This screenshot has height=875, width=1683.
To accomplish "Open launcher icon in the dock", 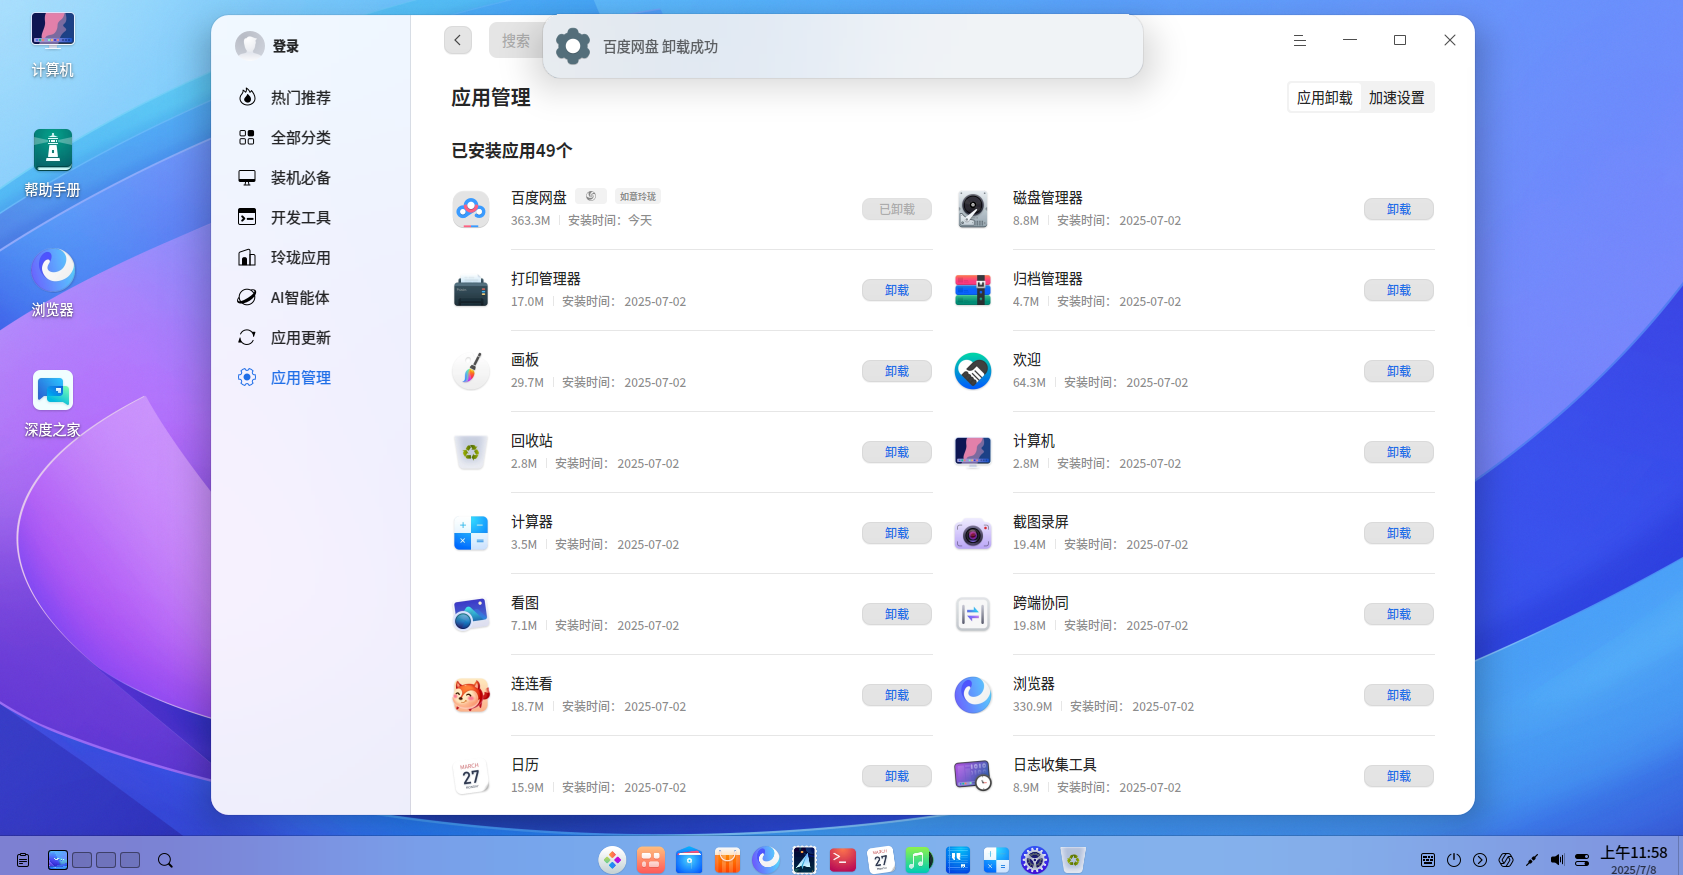I will pos(612,859).
